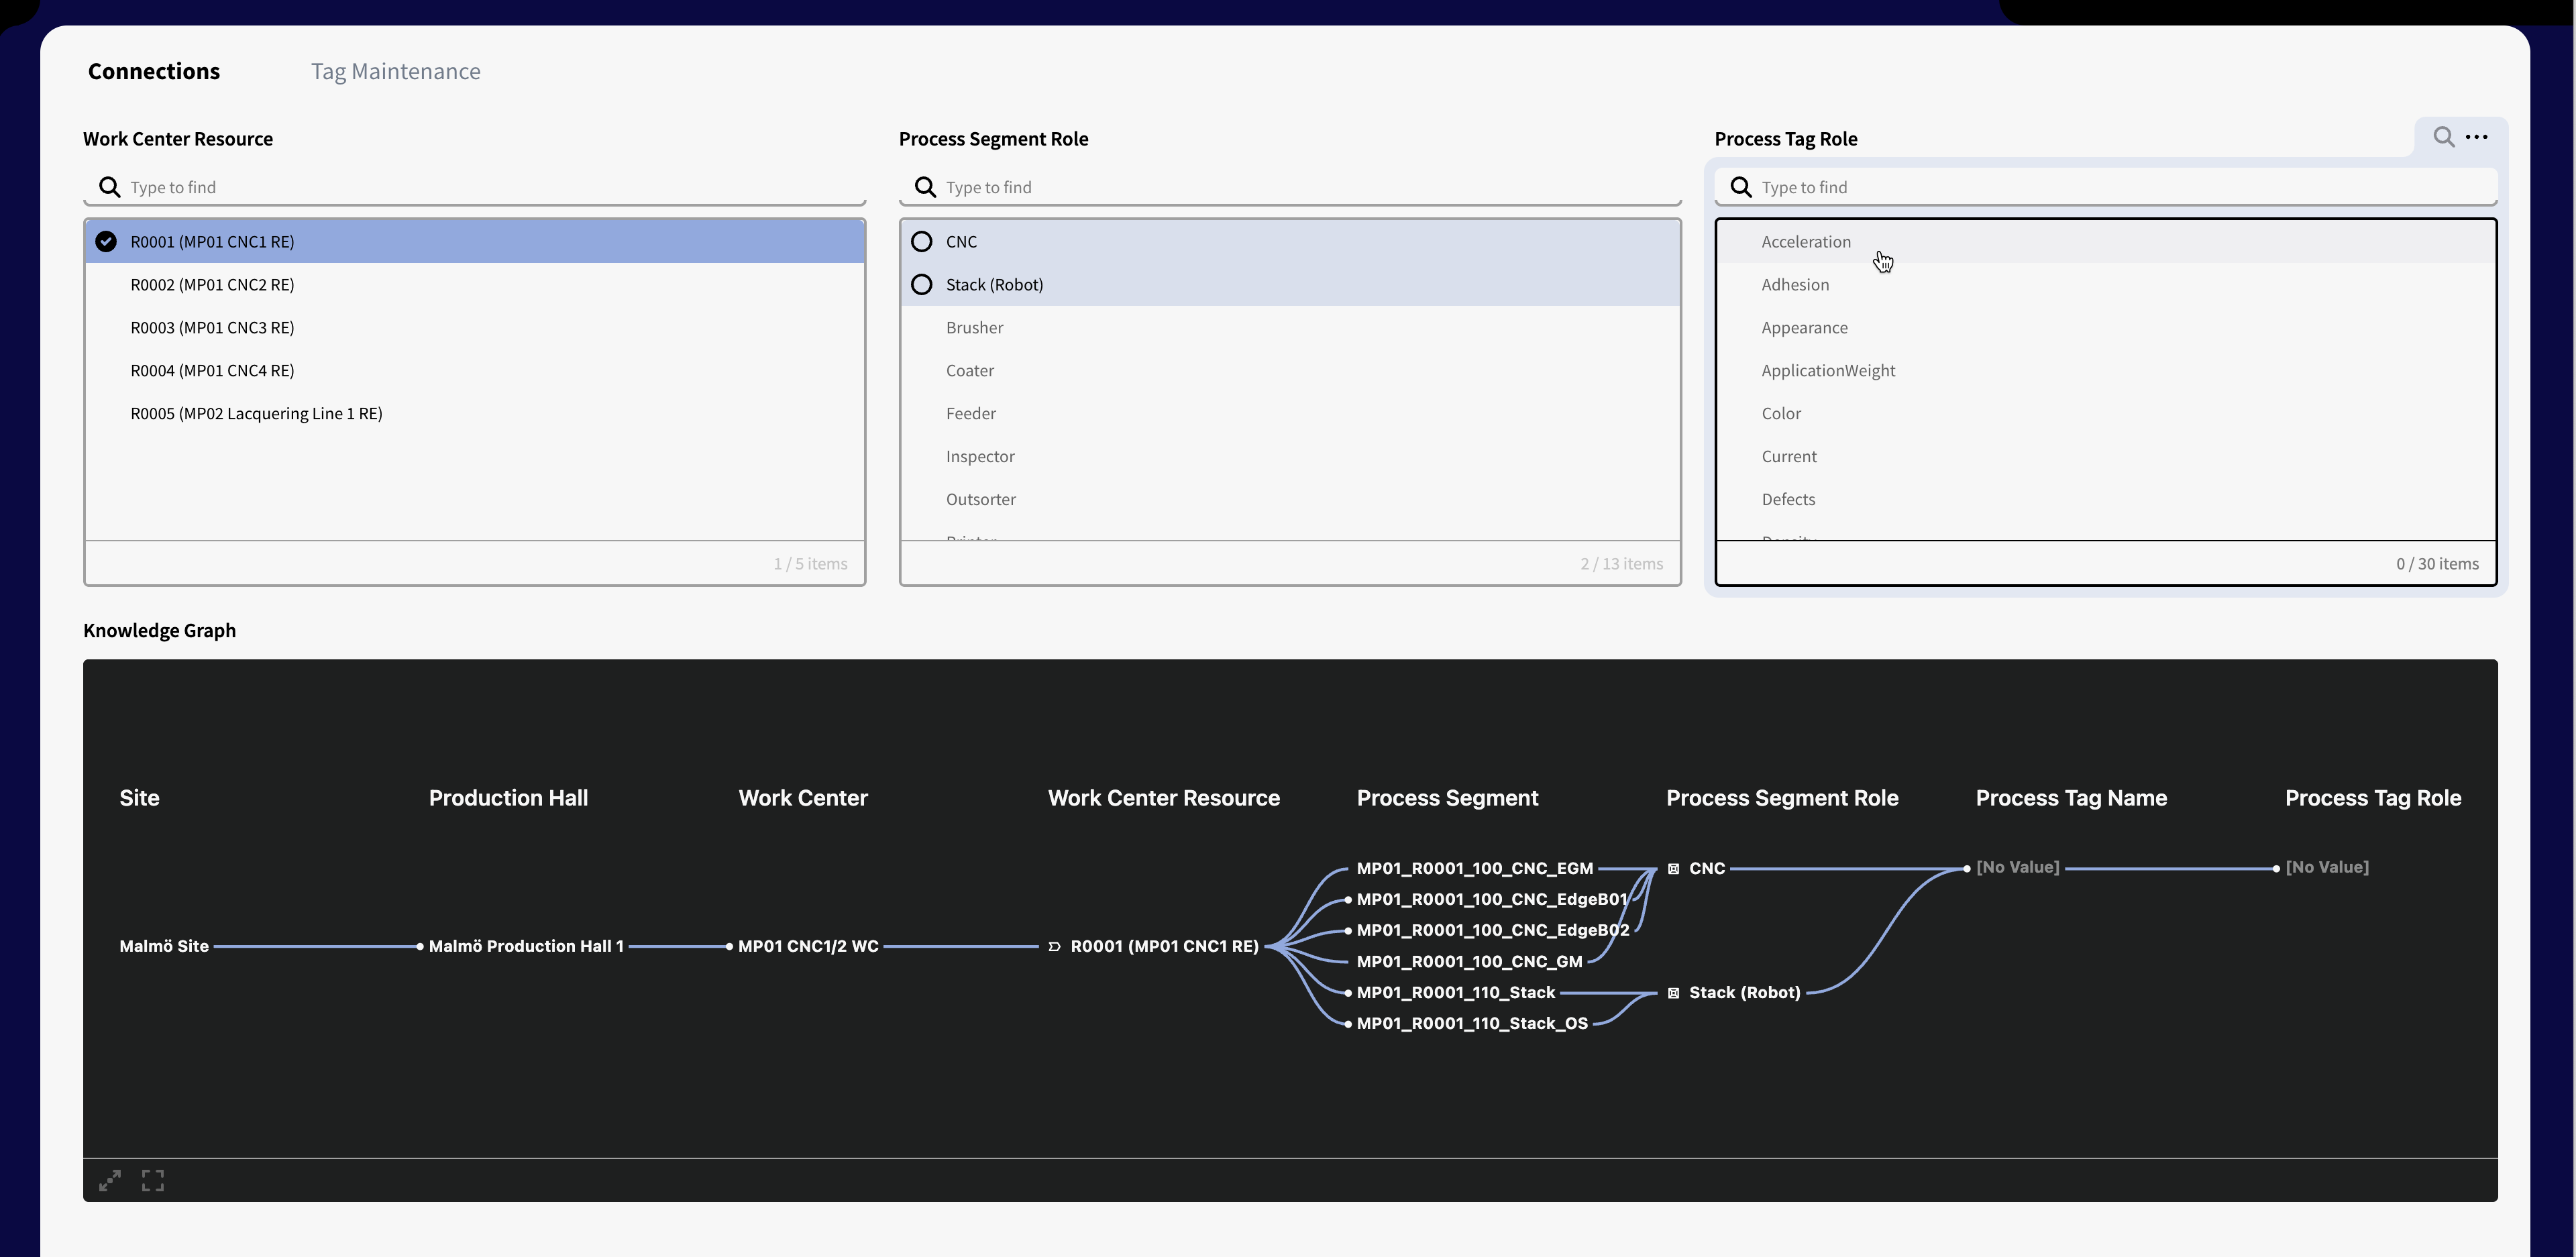
Task: Select the CNC radio circle
Action: (x=922, y=242)
